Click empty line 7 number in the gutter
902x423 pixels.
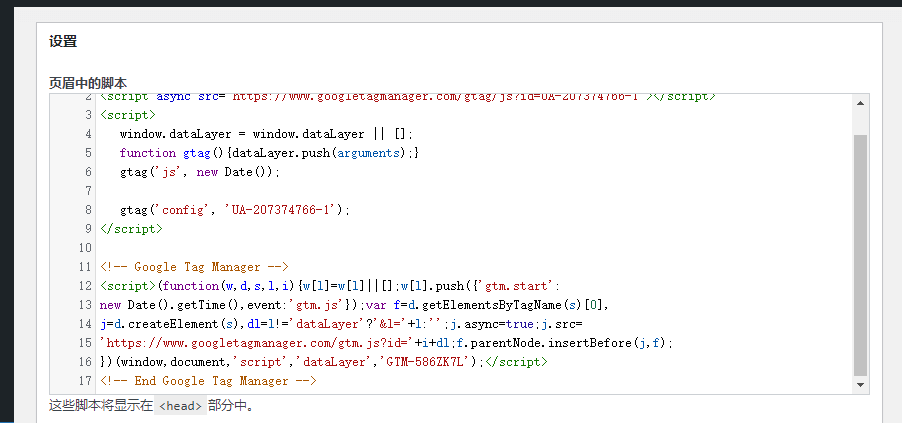click(x=89, y=191)
